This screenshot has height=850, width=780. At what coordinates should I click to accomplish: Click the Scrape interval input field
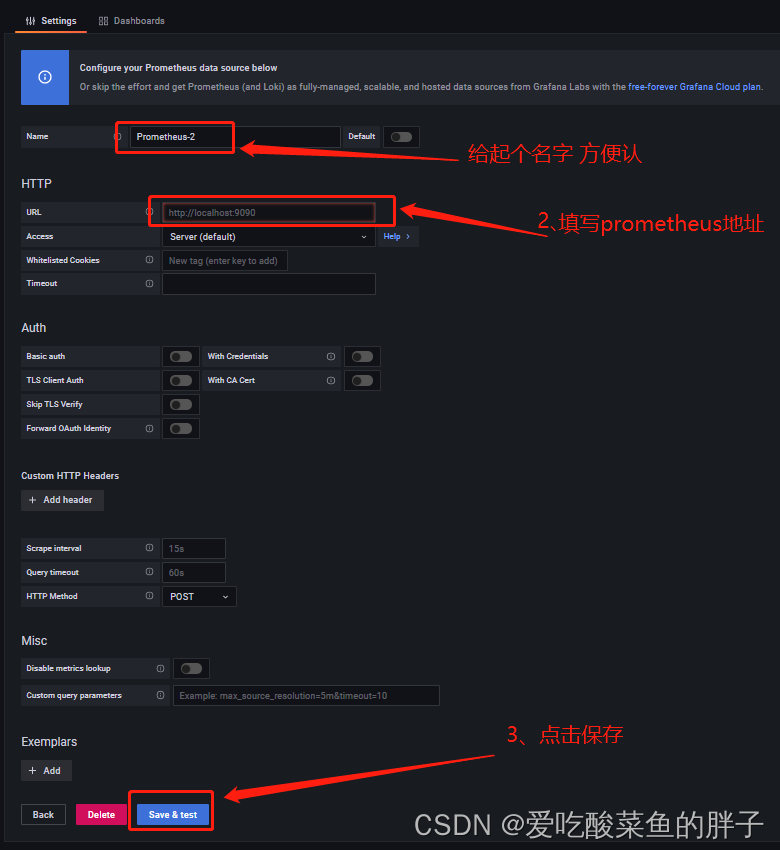(194, 549)
